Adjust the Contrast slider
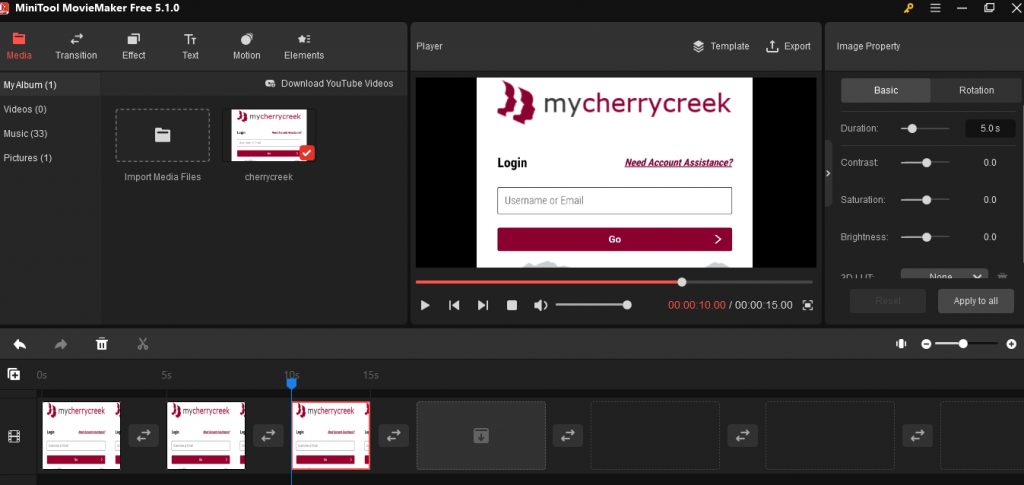The height and width of the screenshot is (485, 1024). pos(925,163)
